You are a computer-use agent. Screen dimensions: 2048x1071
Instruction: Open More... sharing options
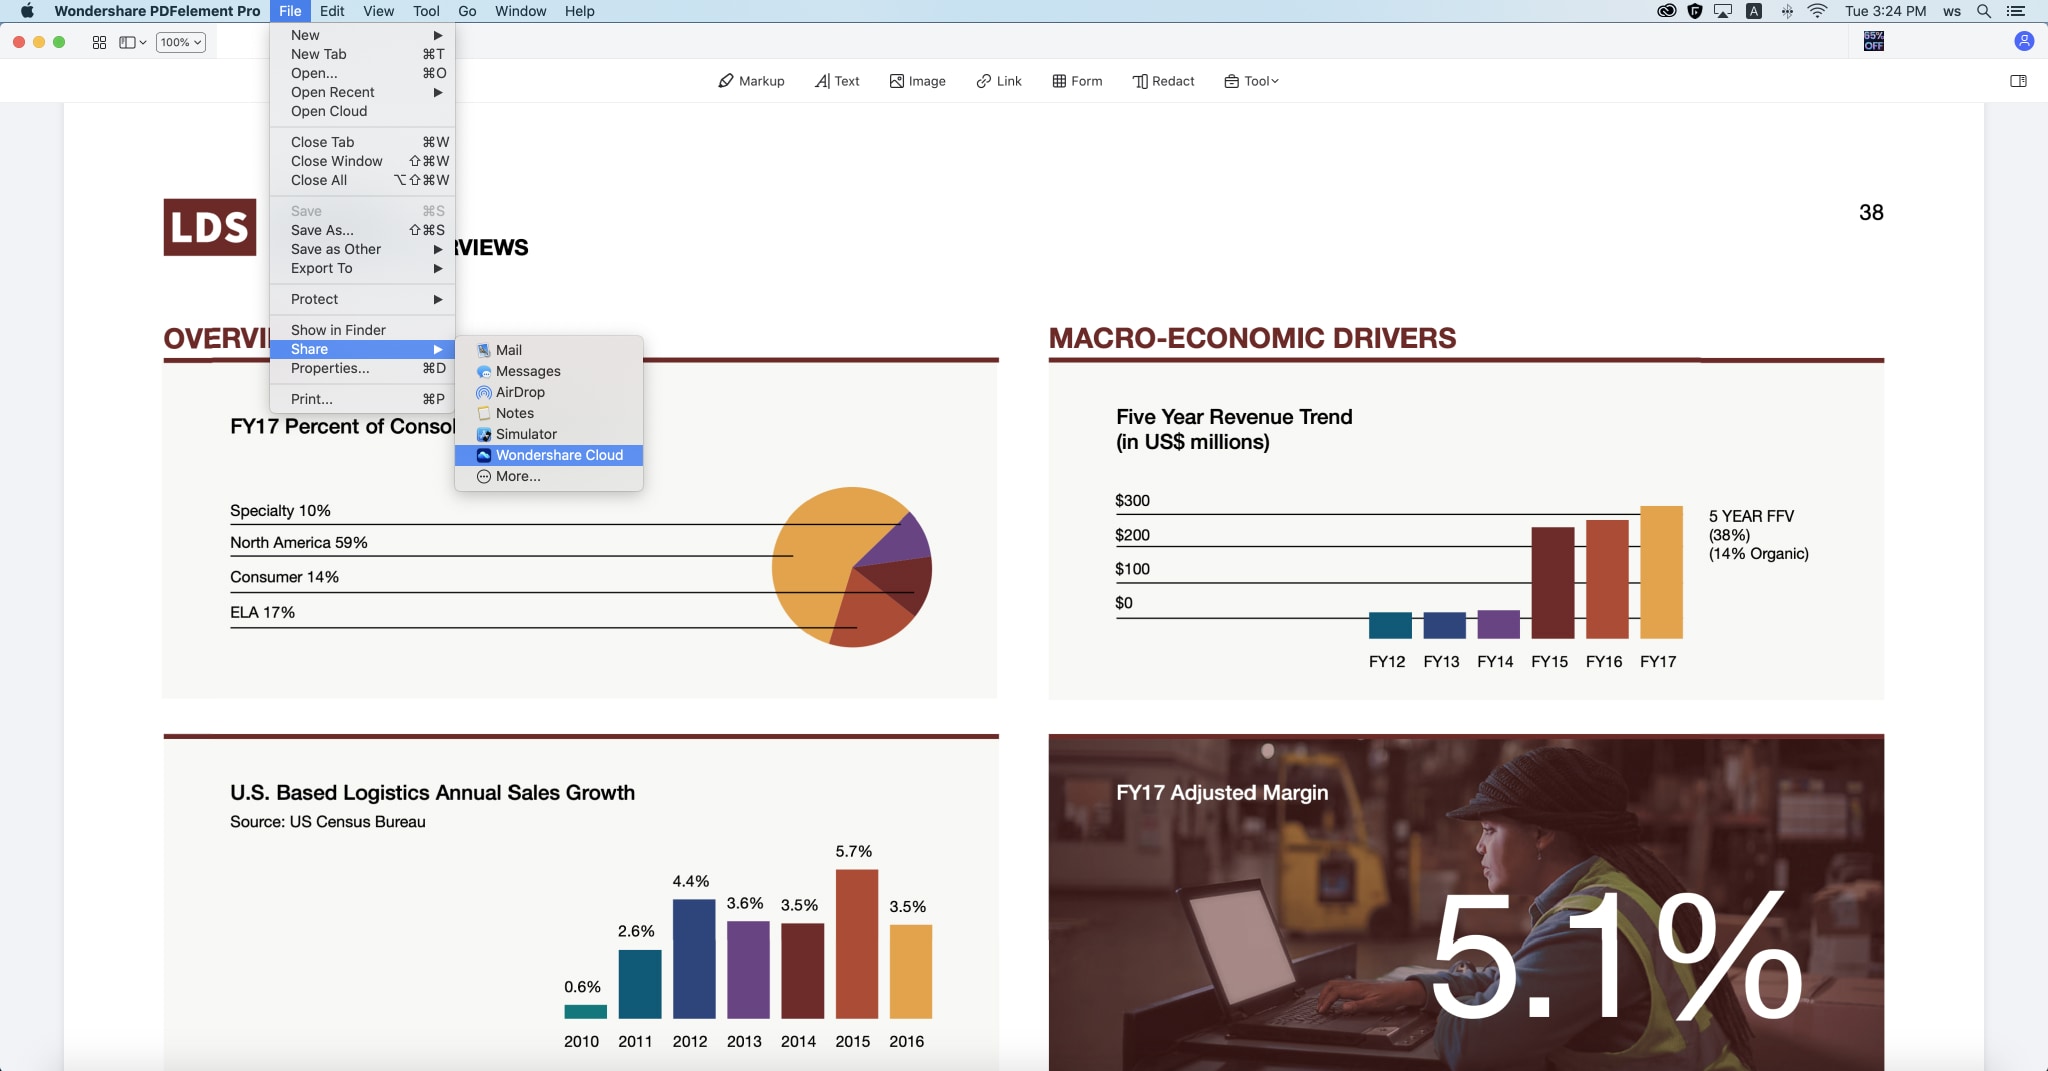(x=549, y=476)
